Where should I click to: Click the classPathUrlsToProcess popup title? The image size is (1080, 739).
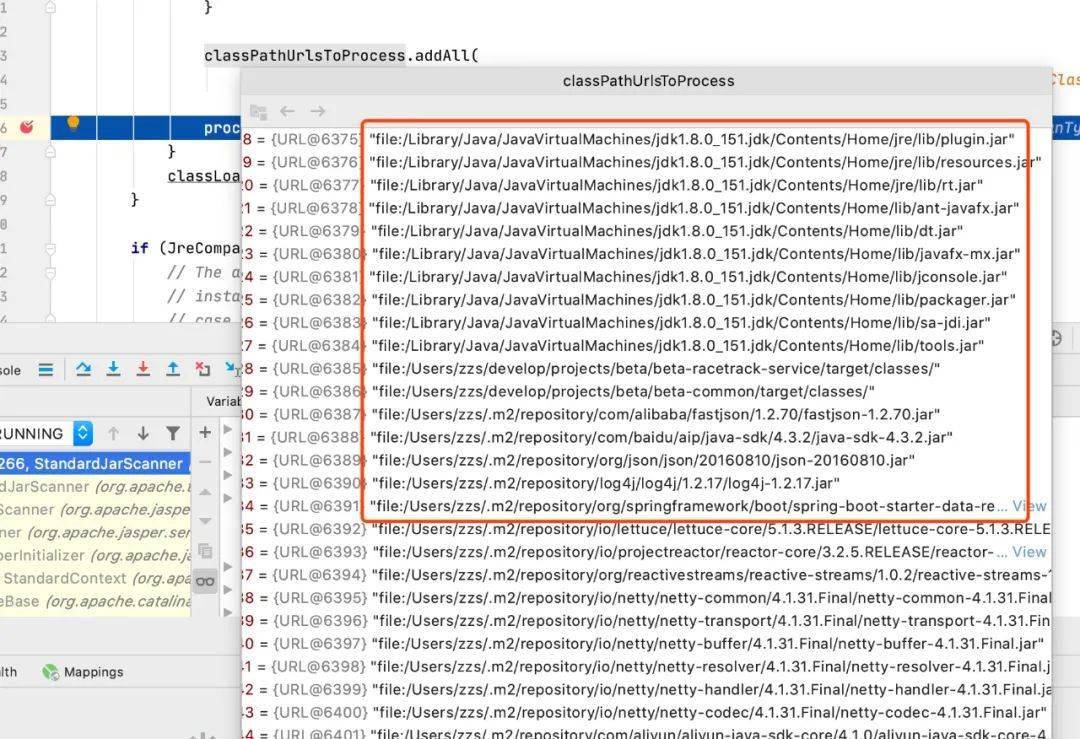(x=648, y=81)
